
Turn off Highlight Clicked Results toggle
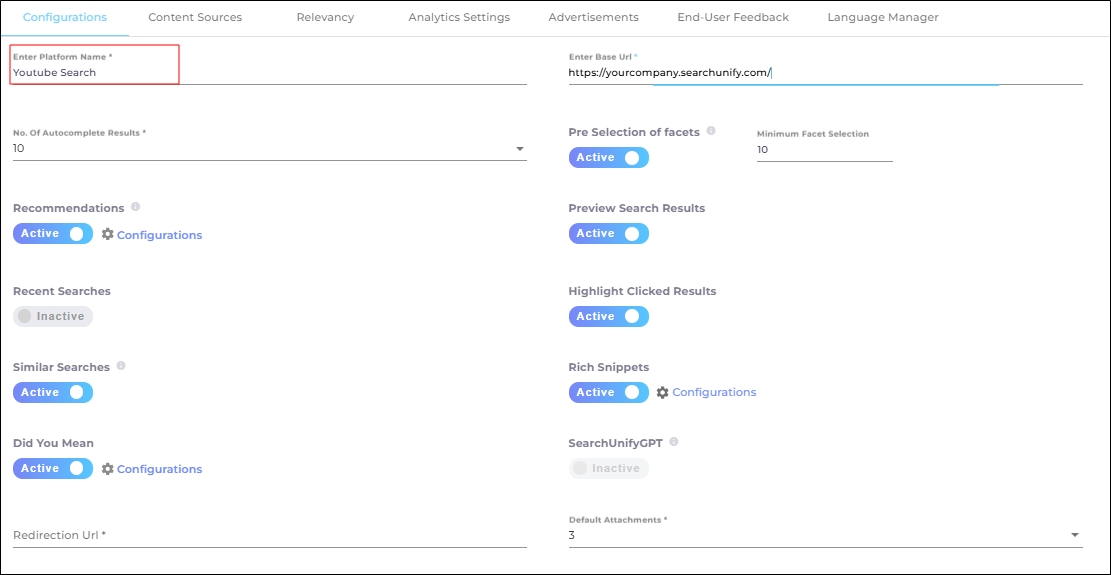608,316
